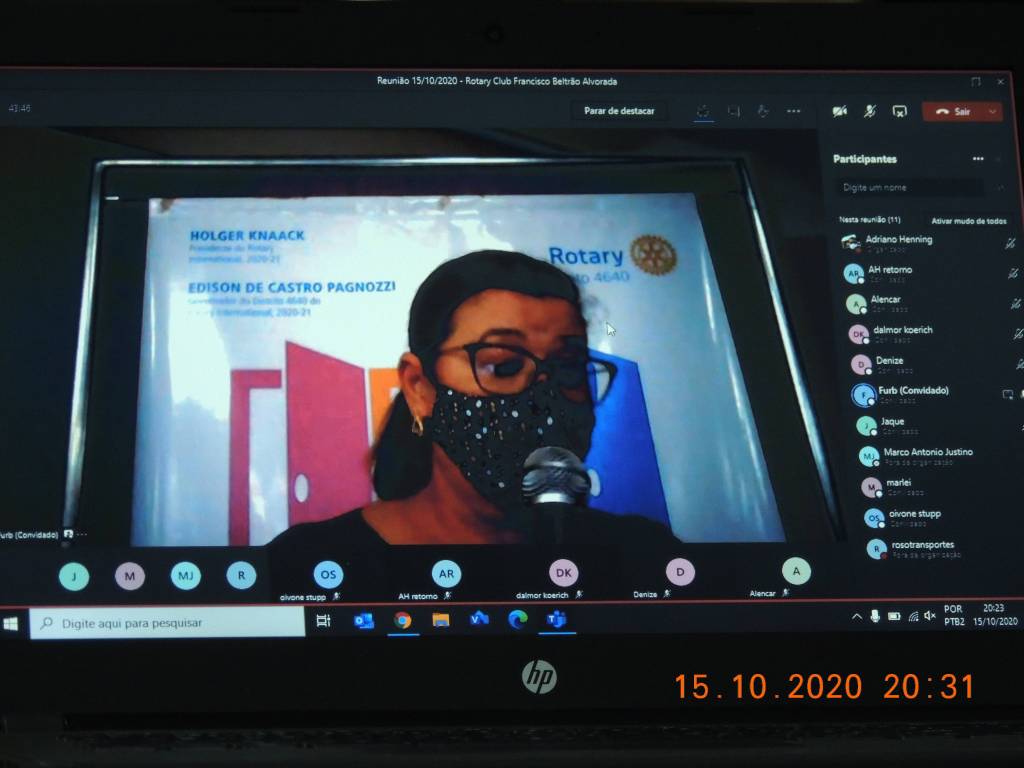Click the DK avatar of dalmor koerich
Viewport: 1024px width, 768px height.
coord(563,573)
